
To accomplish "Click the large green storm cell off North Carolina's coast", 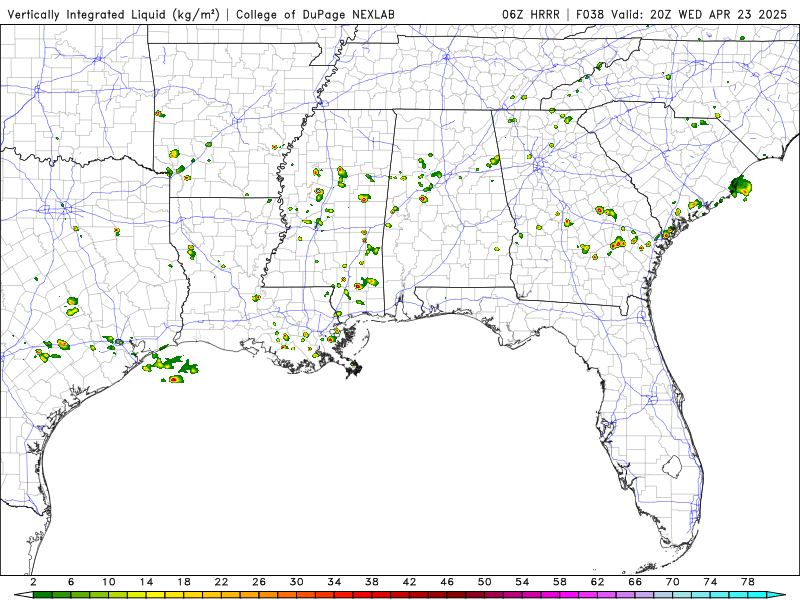I will tap(740, 187).
